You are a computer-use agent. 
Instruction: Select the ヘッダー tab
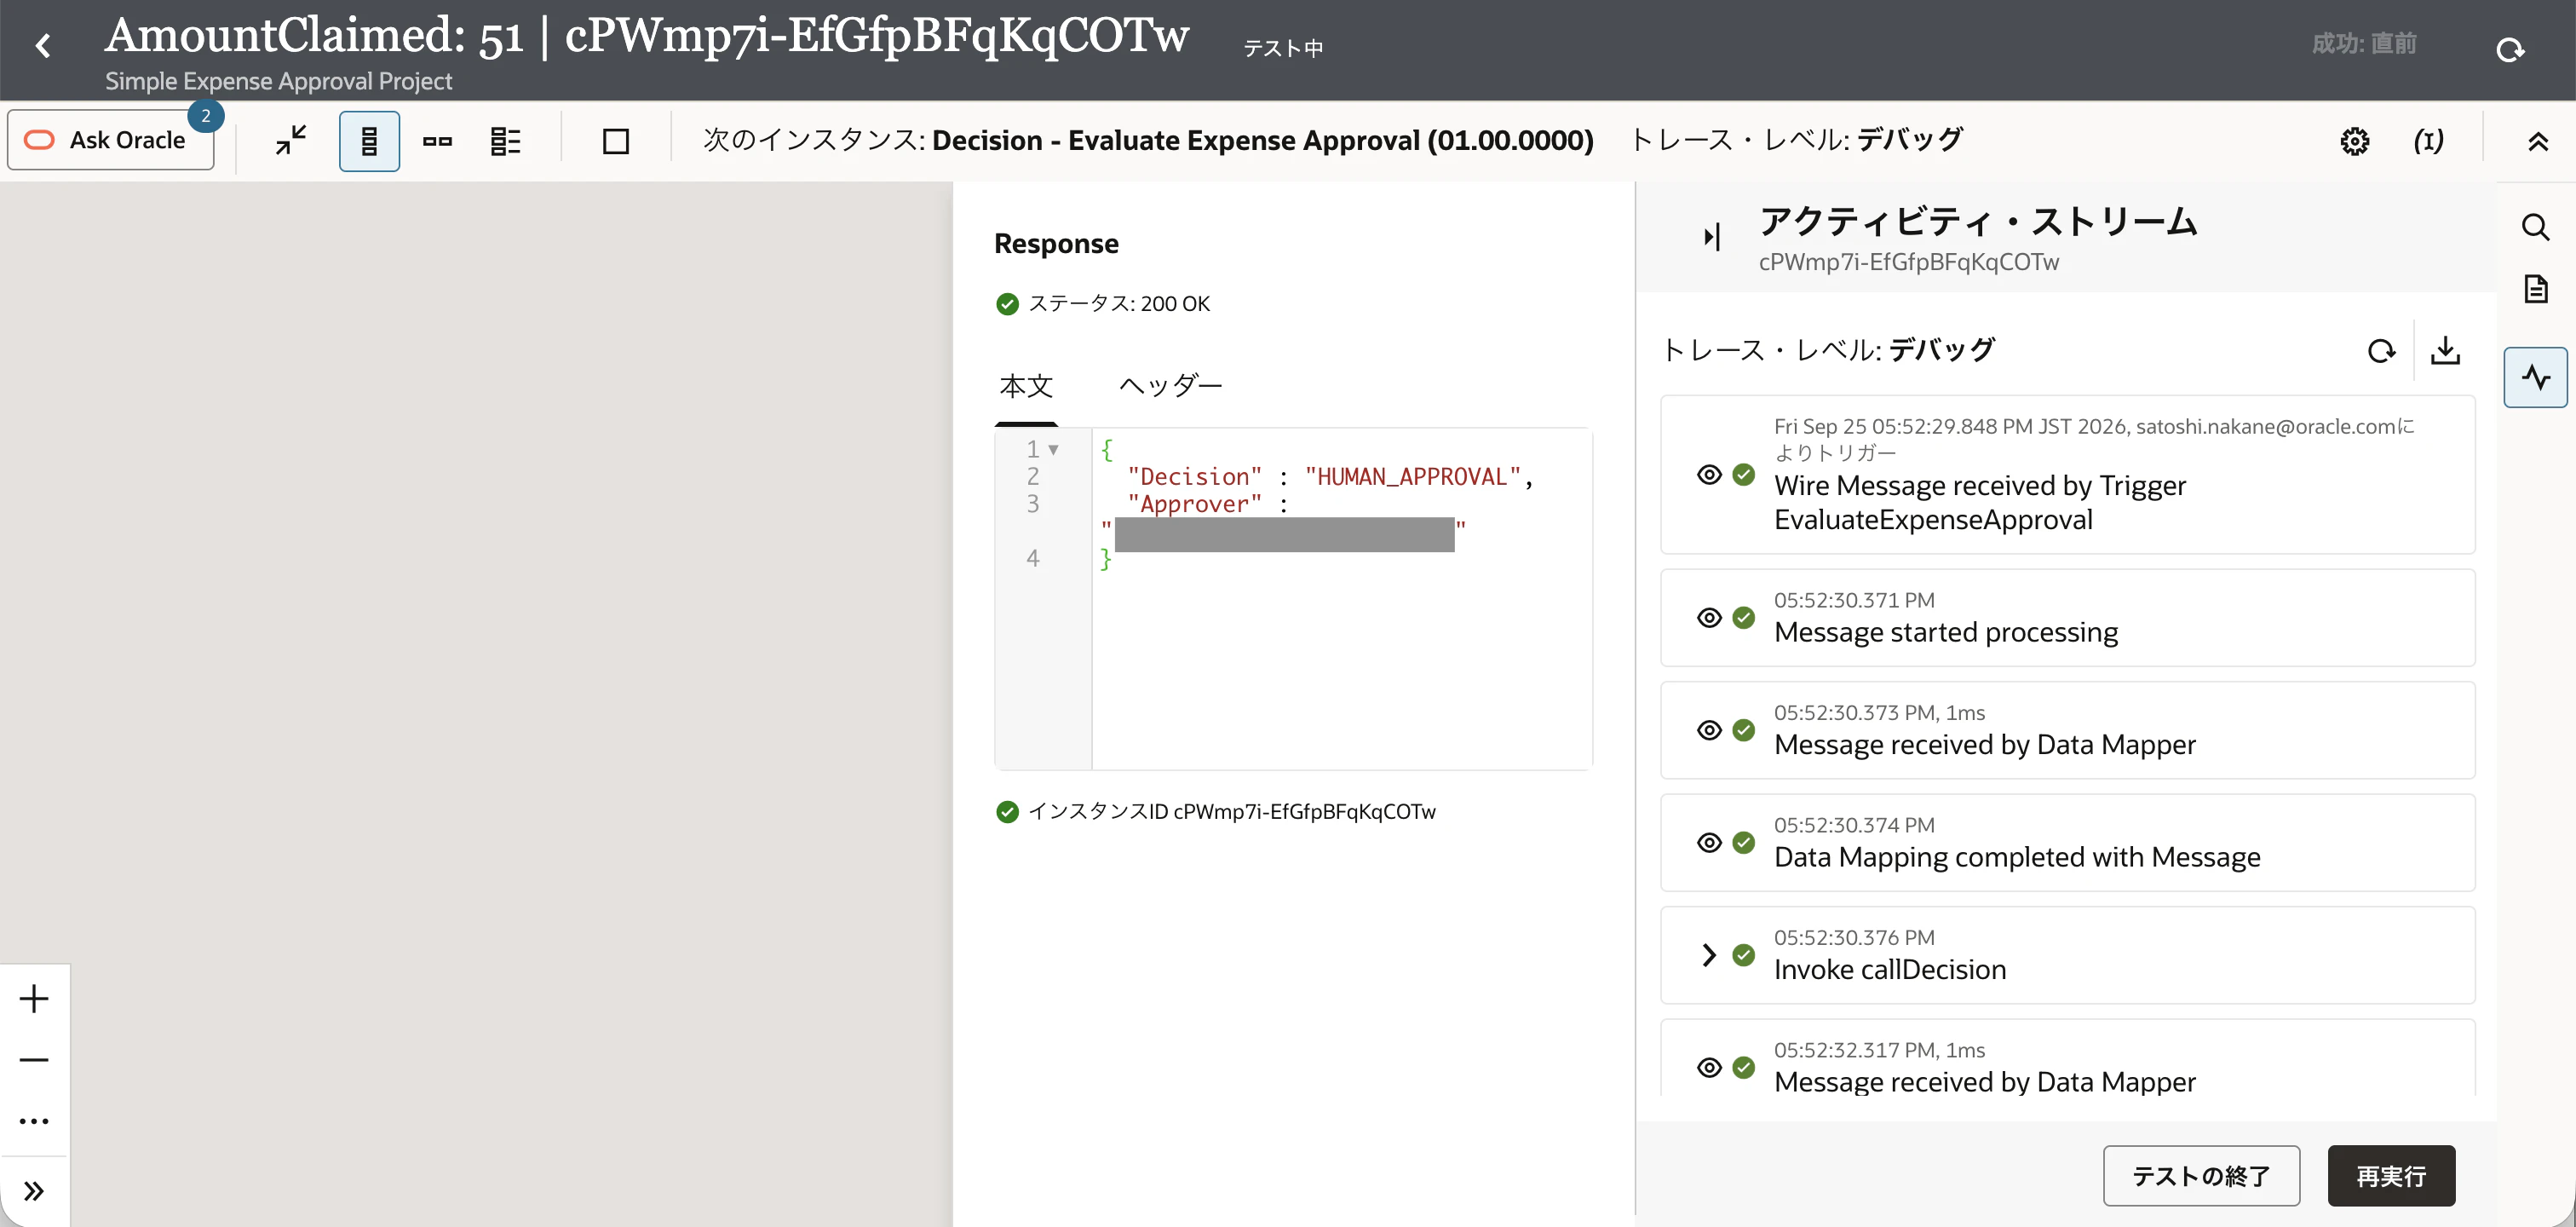(x=1170, y=387)
